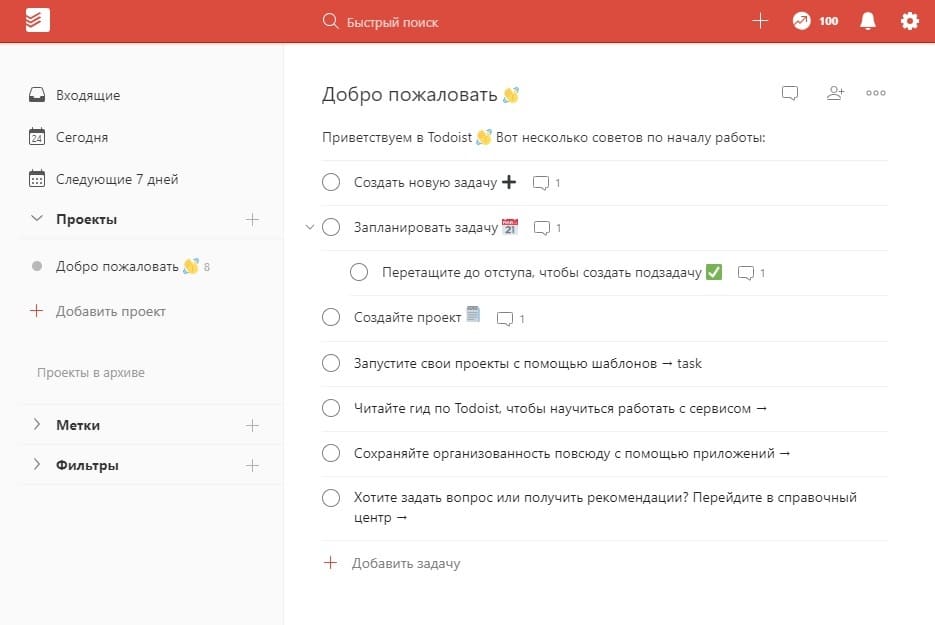This screenshot has width=935, height=625.
Task: Collapse the Проекты section
Action: click(x=37, y=219)
